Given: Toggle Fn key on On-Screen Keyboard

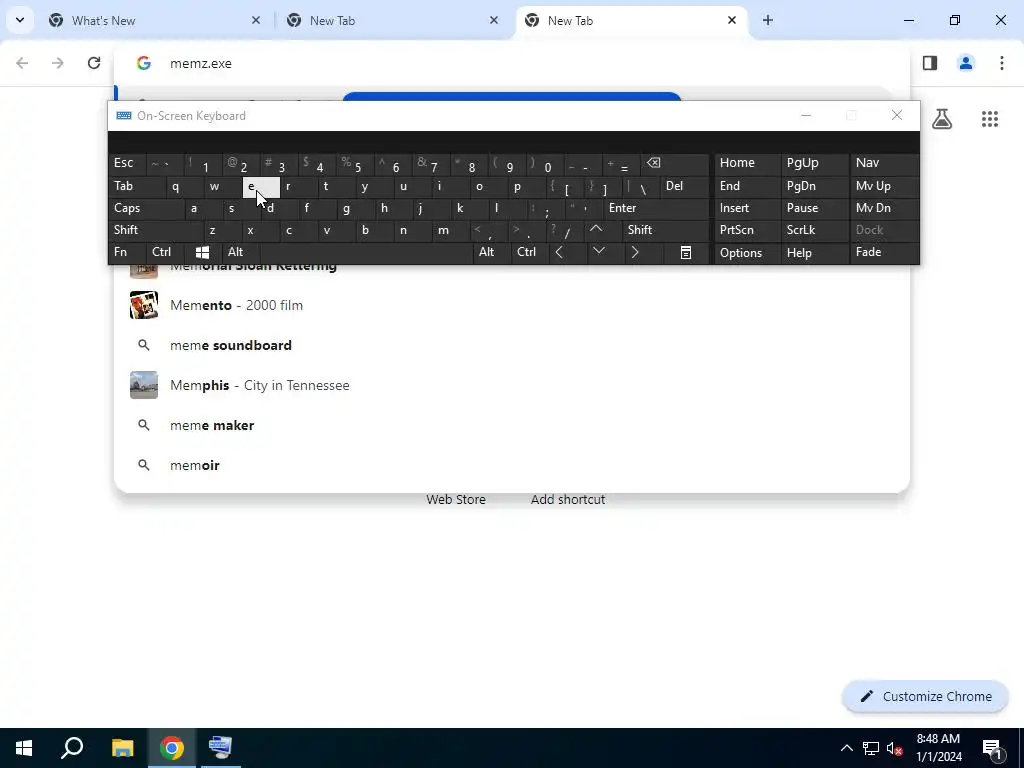Looking at the screenshot, I should point(127,252).
